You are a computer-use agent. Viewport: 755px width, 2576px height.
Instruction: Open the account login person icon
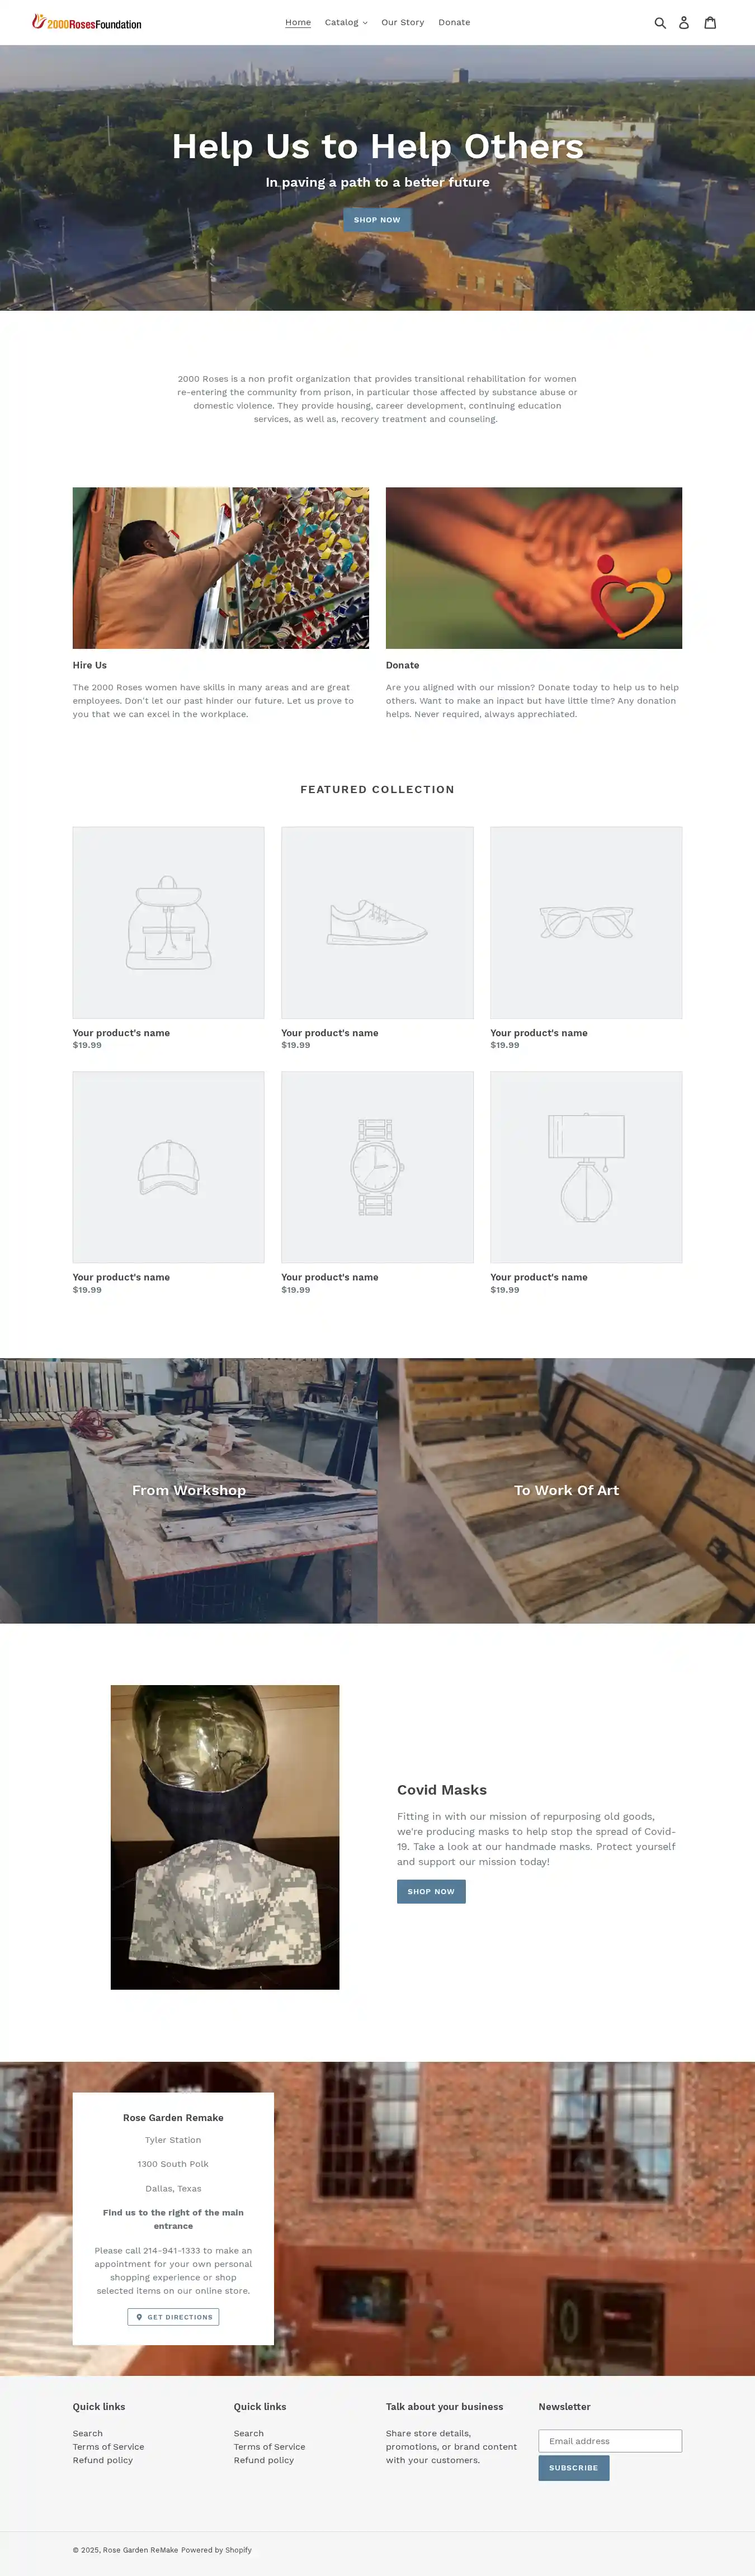pyautogui.click(x=684, y=22)
